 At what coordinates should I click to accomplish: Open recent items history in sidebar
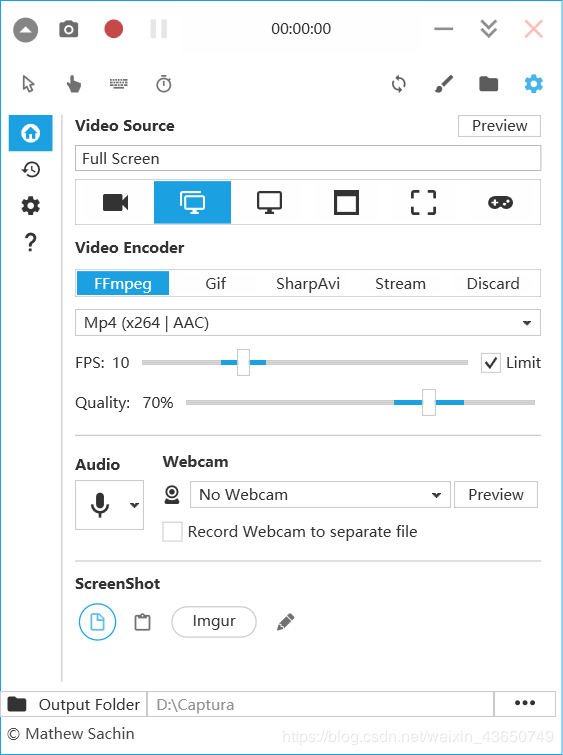pyautogui.click(x=31, y=169)
